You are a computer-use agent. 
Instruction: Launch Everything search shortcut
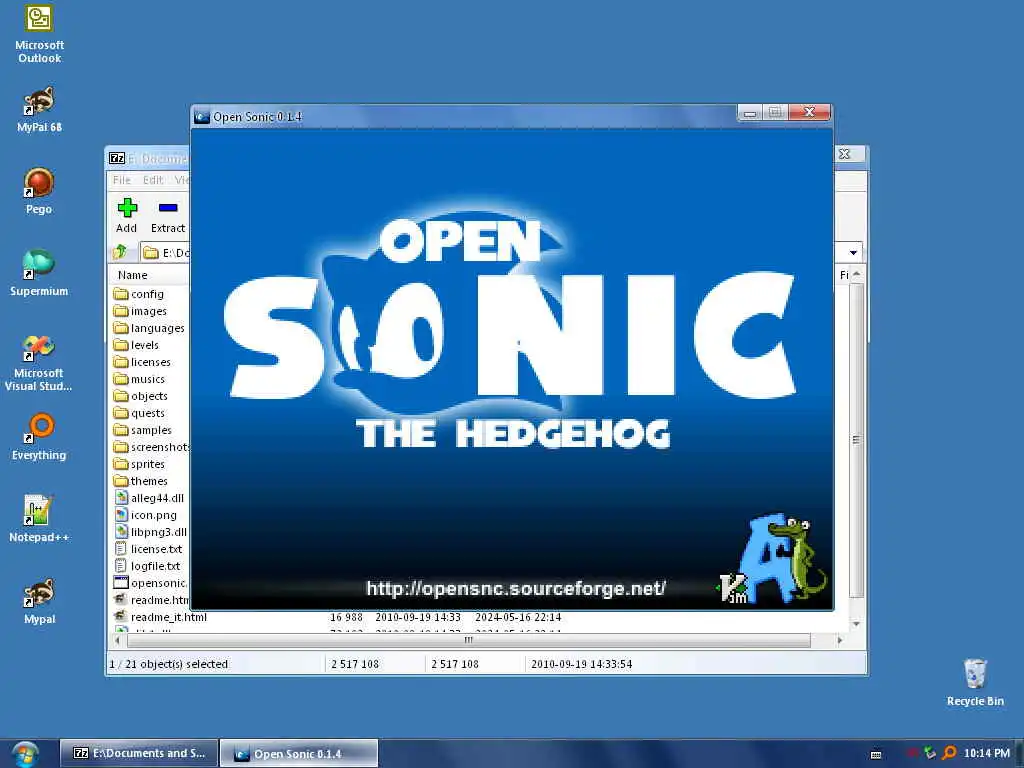(39, 436)
